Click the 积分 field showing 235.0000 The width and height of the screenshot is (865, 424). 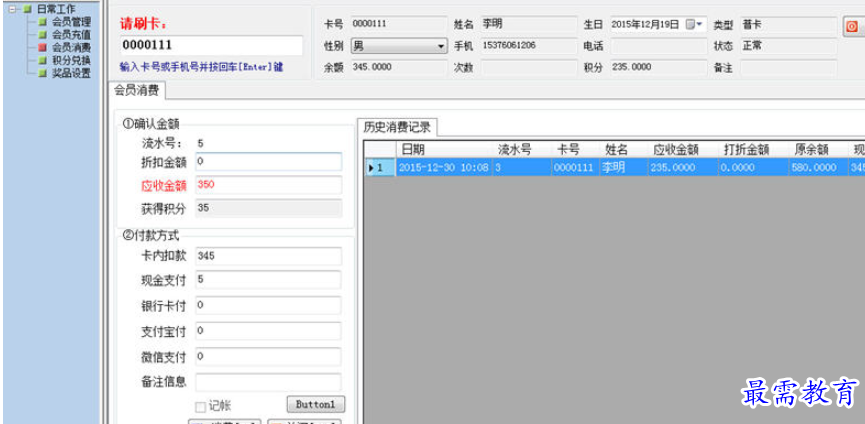tap(659, 68)
